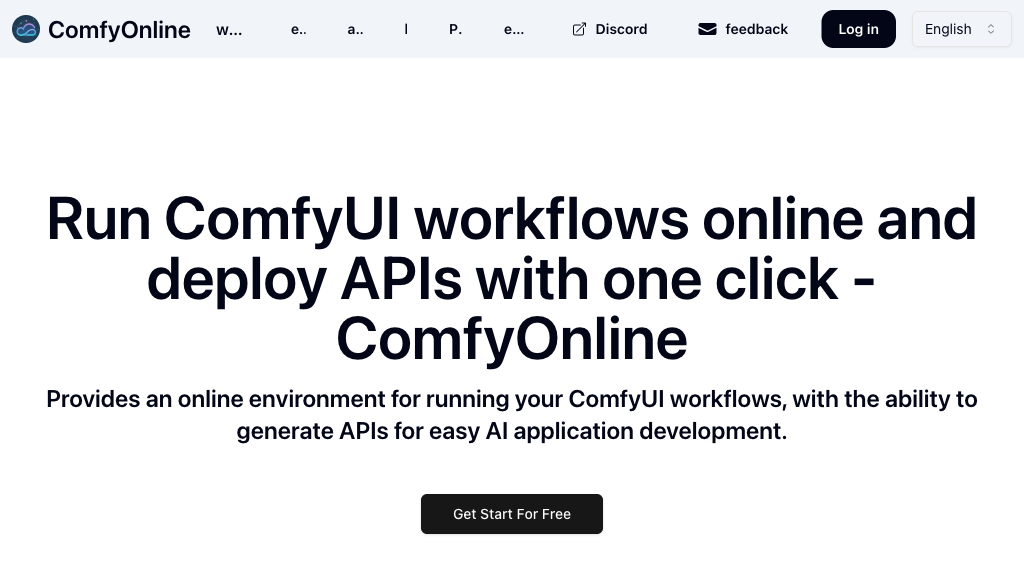Select the truncated "l" navigation item

coord(406,29)
